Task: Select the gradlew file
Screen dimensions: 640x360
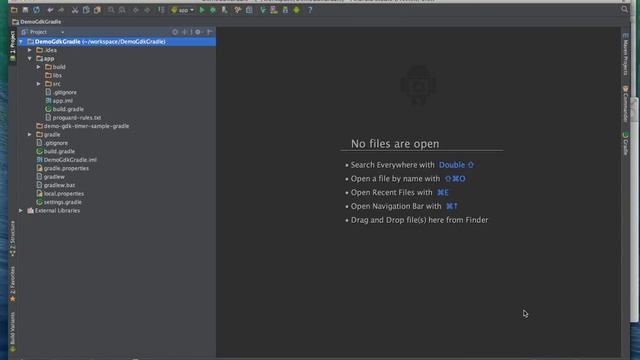Action: pos(51,177)
